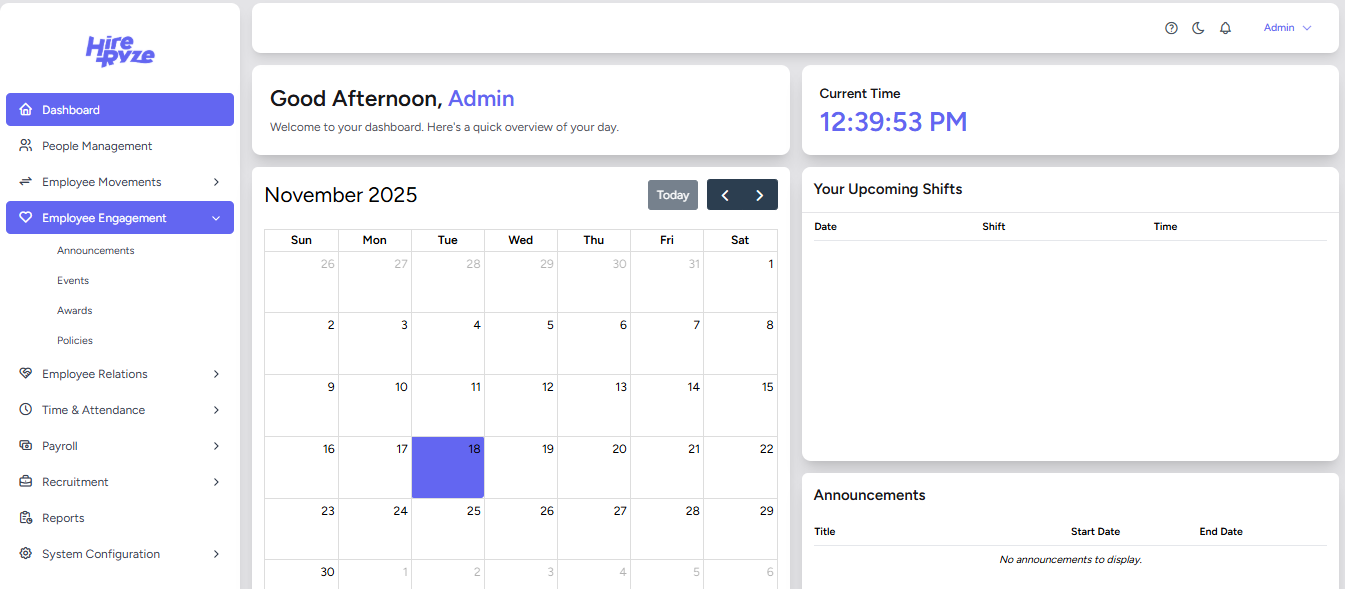Viewport: 1345px width, 589px height.
Task: Expand the Employee Movements submenu
Action: click(x=216, y=182)
